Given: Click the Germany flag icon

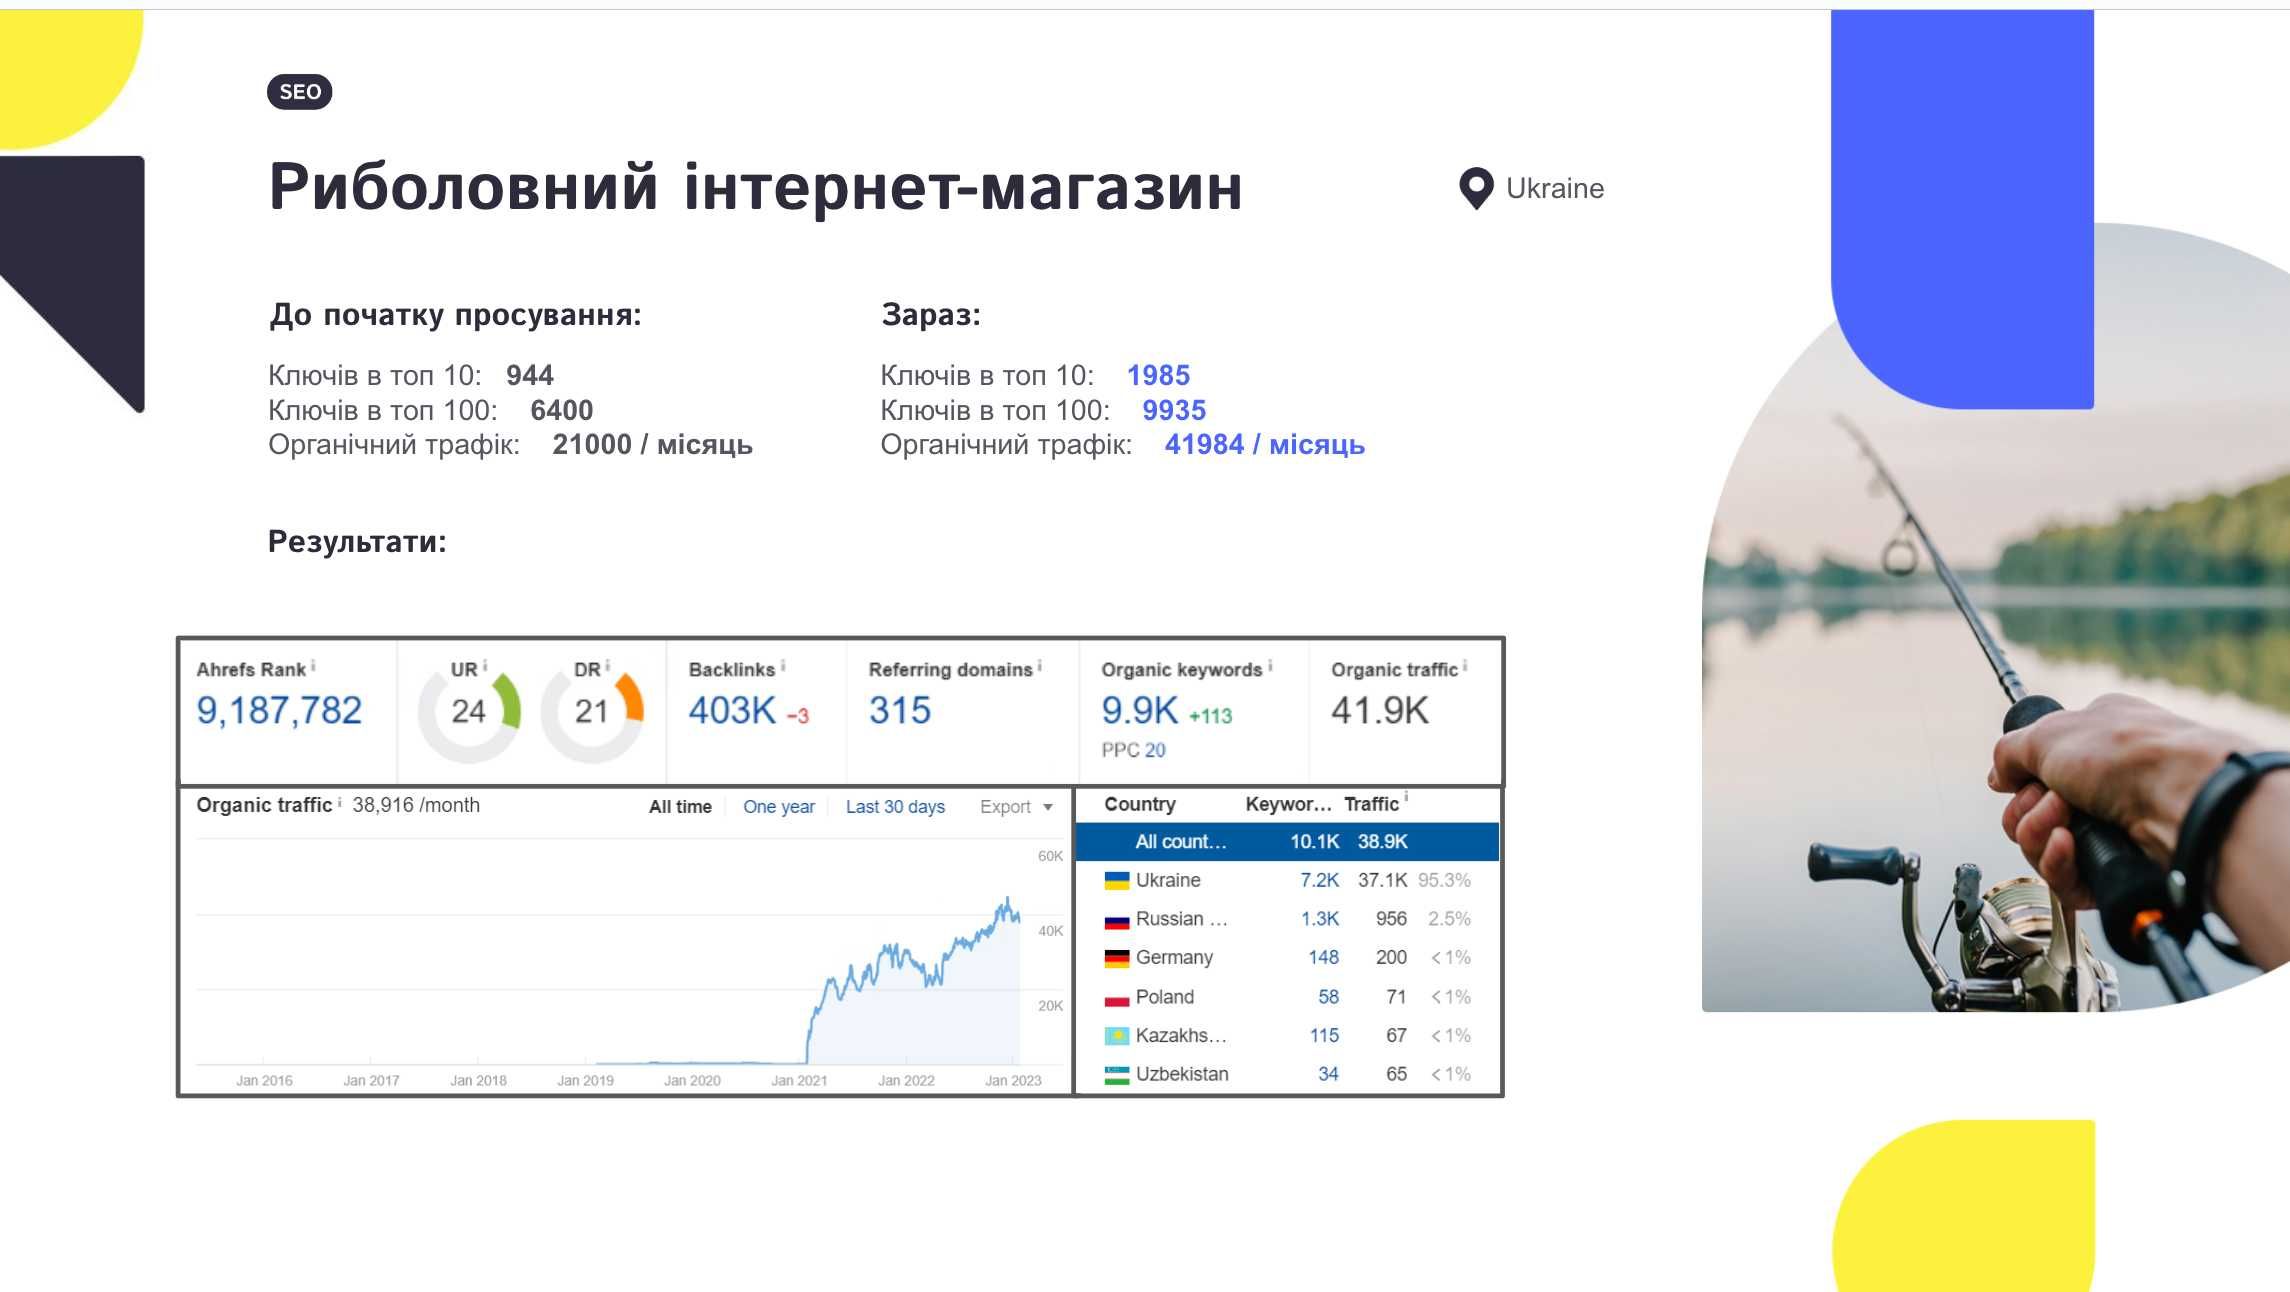Looking at the screenshot, I should (1117, 958).
